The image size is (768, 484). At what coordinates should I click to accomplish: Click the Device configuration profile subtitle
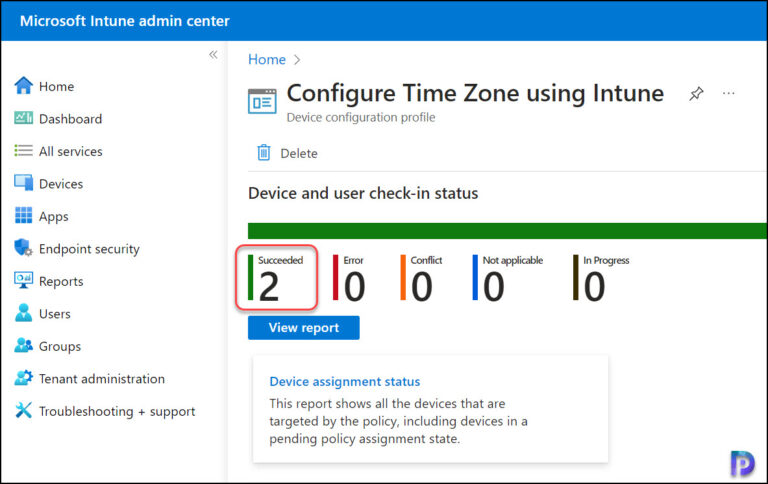click(361, 118)
